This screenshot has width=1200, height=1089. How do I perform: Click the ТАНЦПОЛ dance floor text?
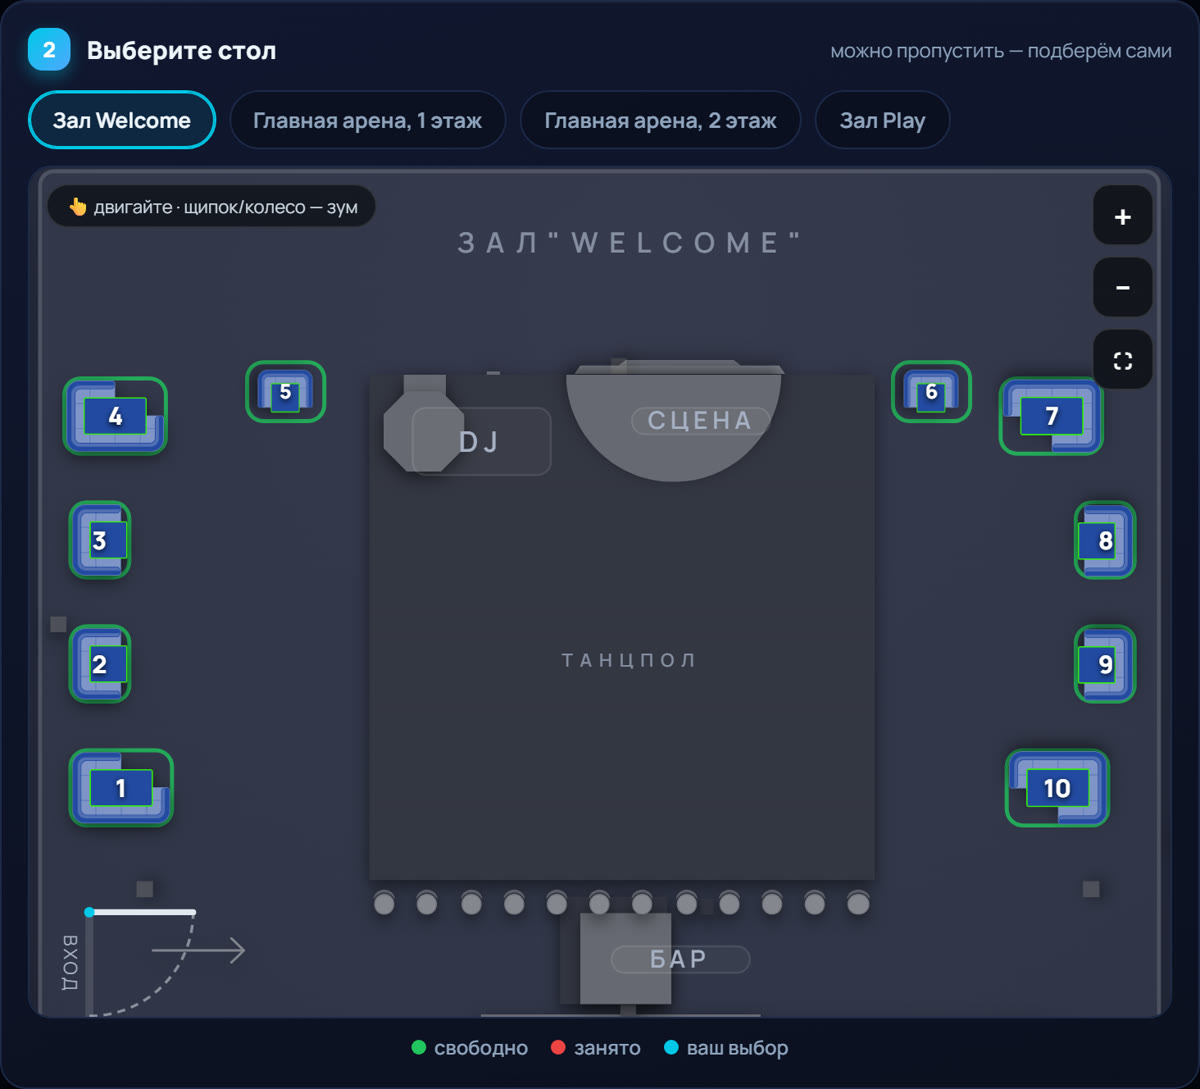(629, 660)
